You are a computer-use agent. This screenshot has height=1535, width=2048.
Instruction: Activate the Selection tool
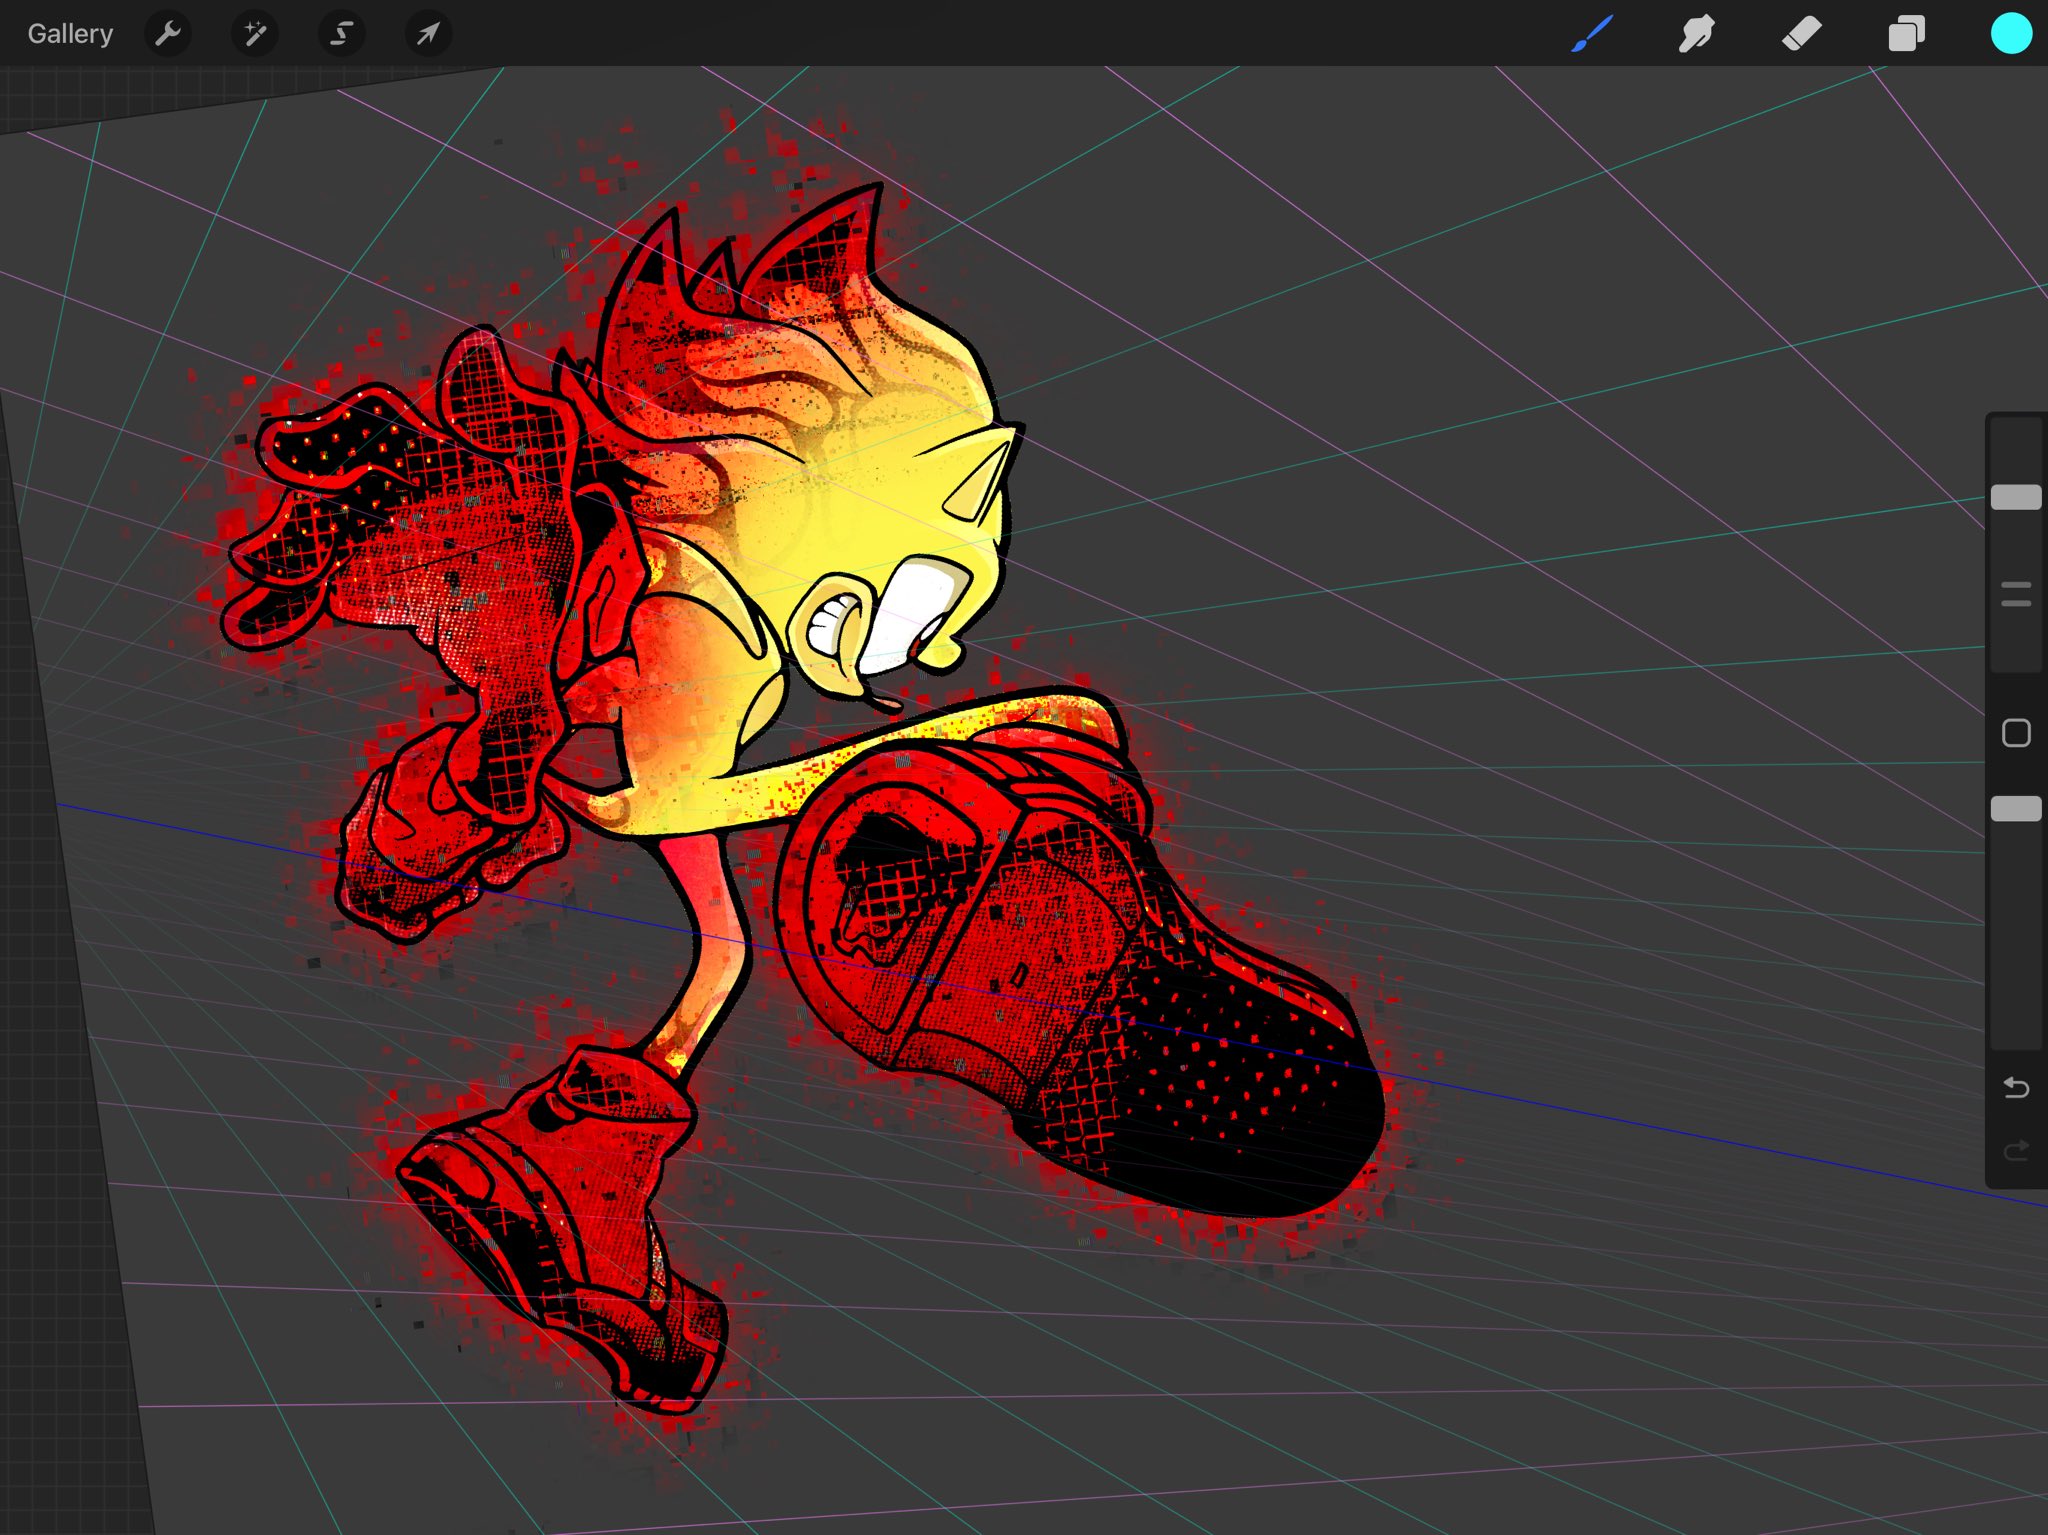click(x=341, y=34)
